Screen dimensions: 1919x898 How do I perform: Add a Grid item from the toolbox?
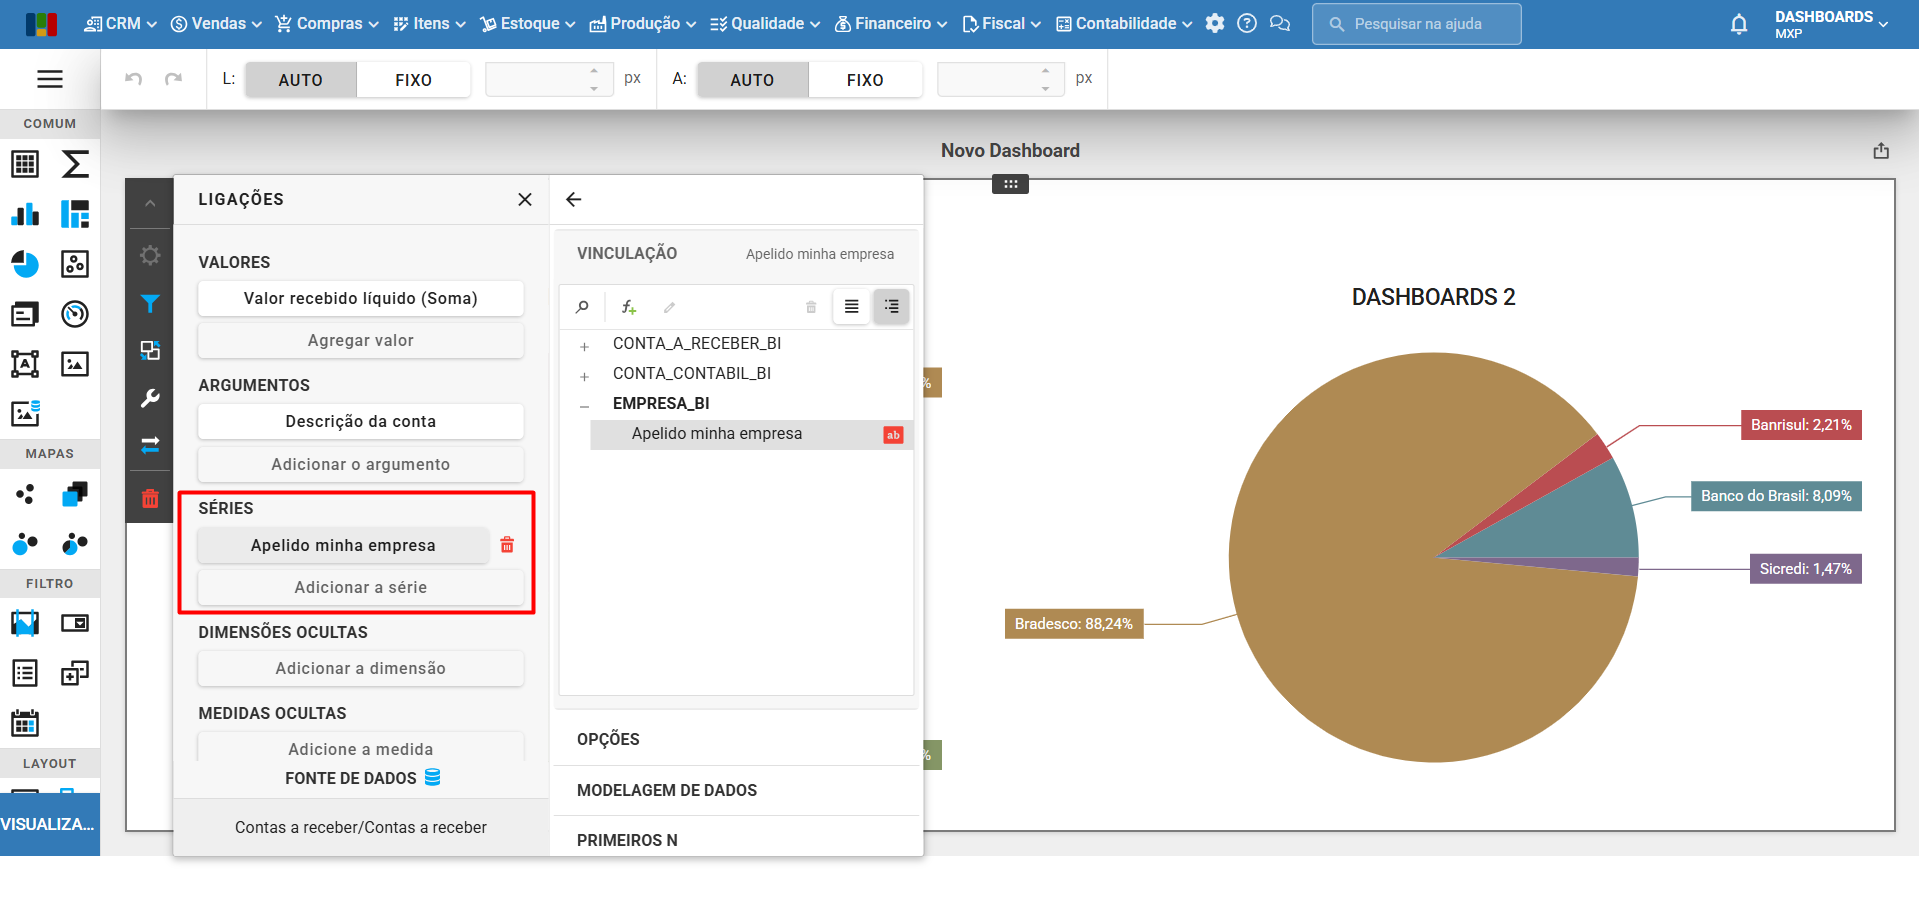click(25, 164)
